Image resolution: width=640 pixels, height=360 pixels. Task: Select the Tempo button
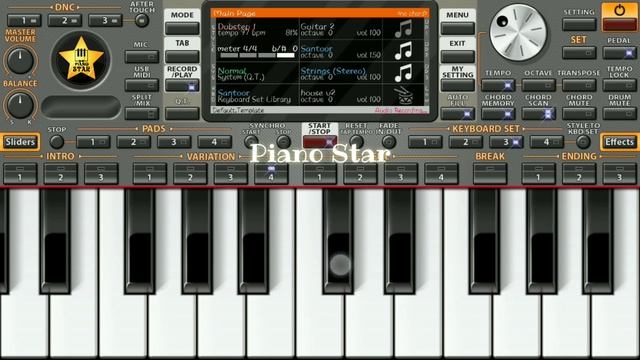[x=498, y=85]
